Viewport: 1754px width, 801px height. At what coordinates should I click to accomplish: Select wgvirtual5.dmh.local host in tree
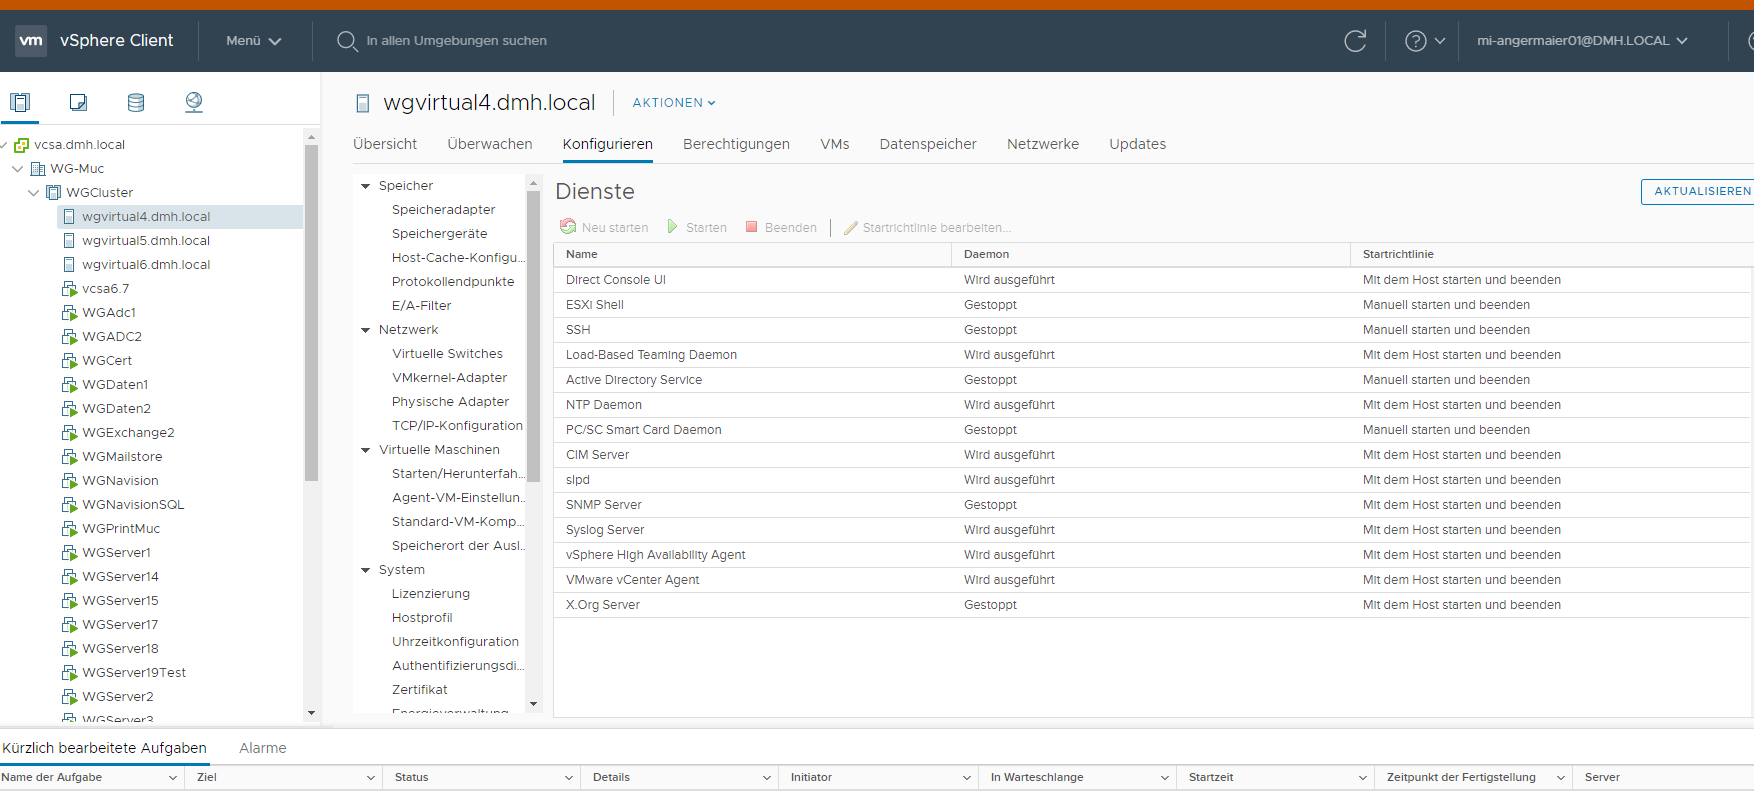click(x=146, y=241)
